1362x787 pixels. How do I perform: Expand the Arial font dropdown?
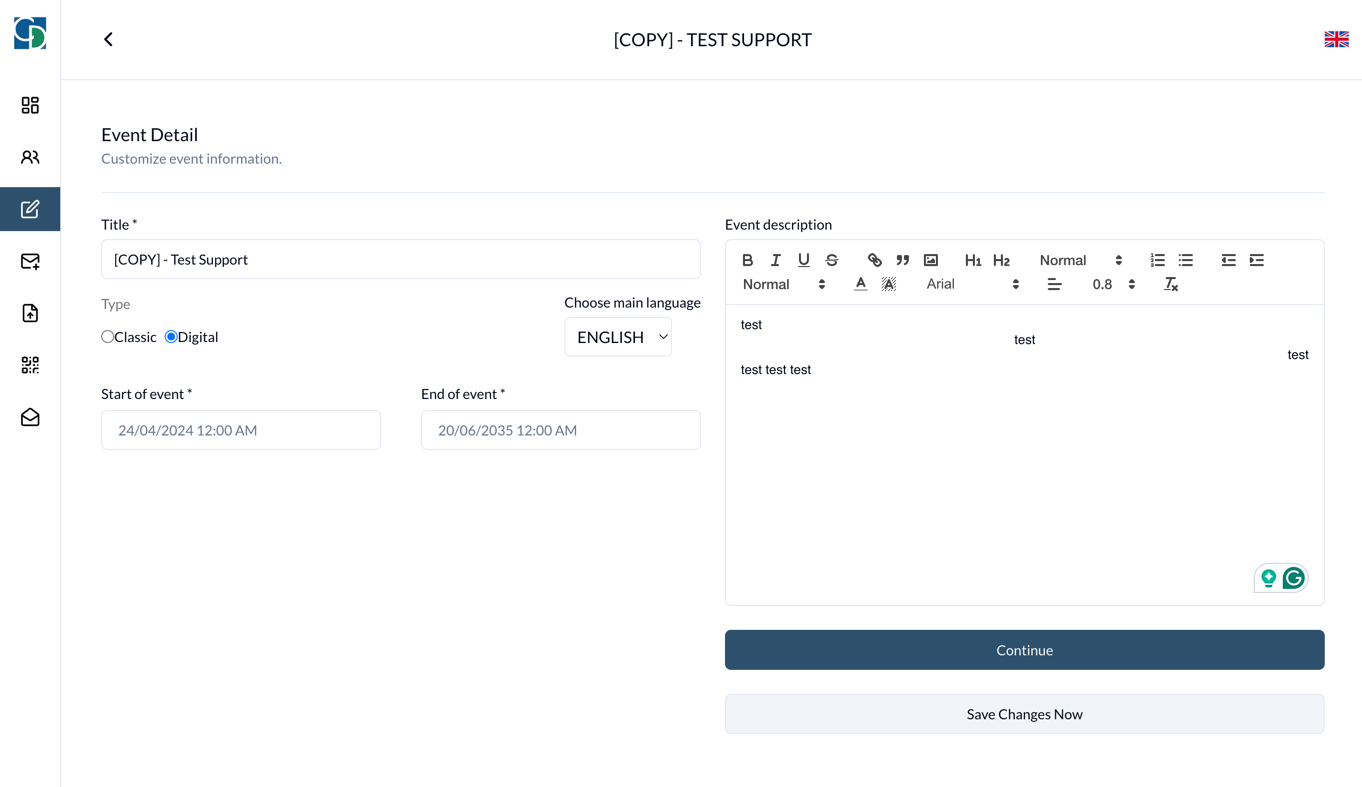[x=972, y=285]
